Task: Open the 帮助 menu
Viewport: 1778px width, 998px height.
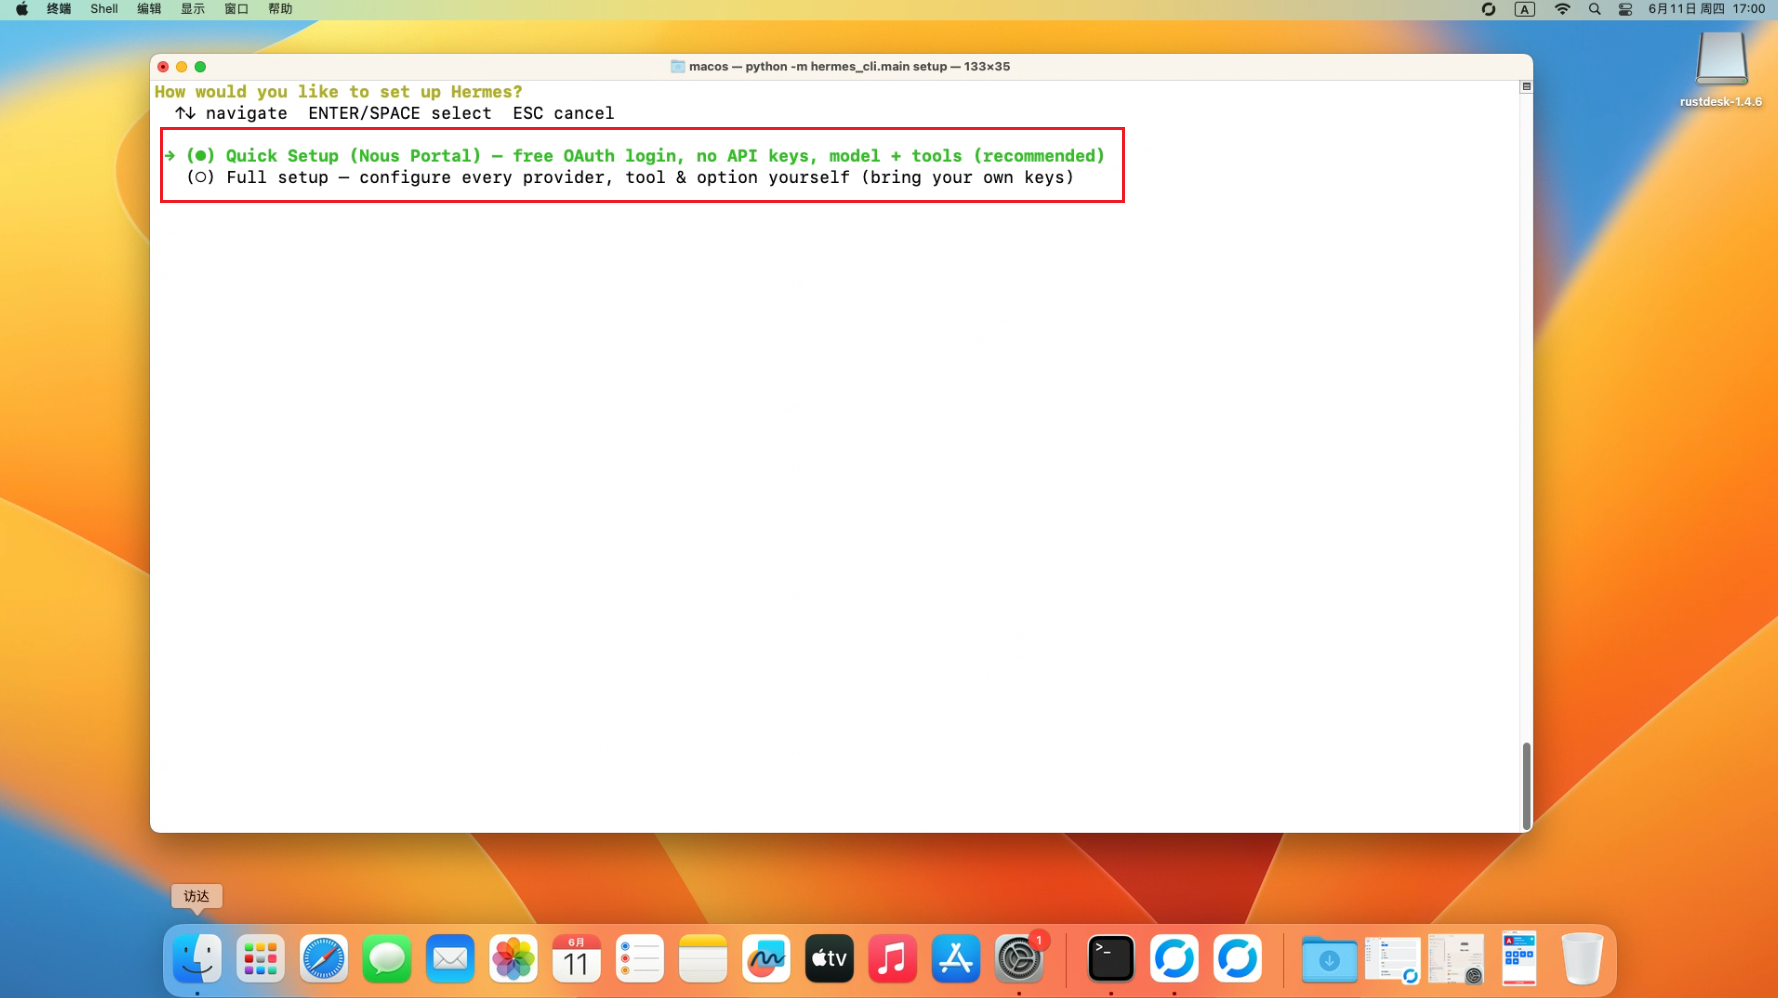Action: point(281,9)
